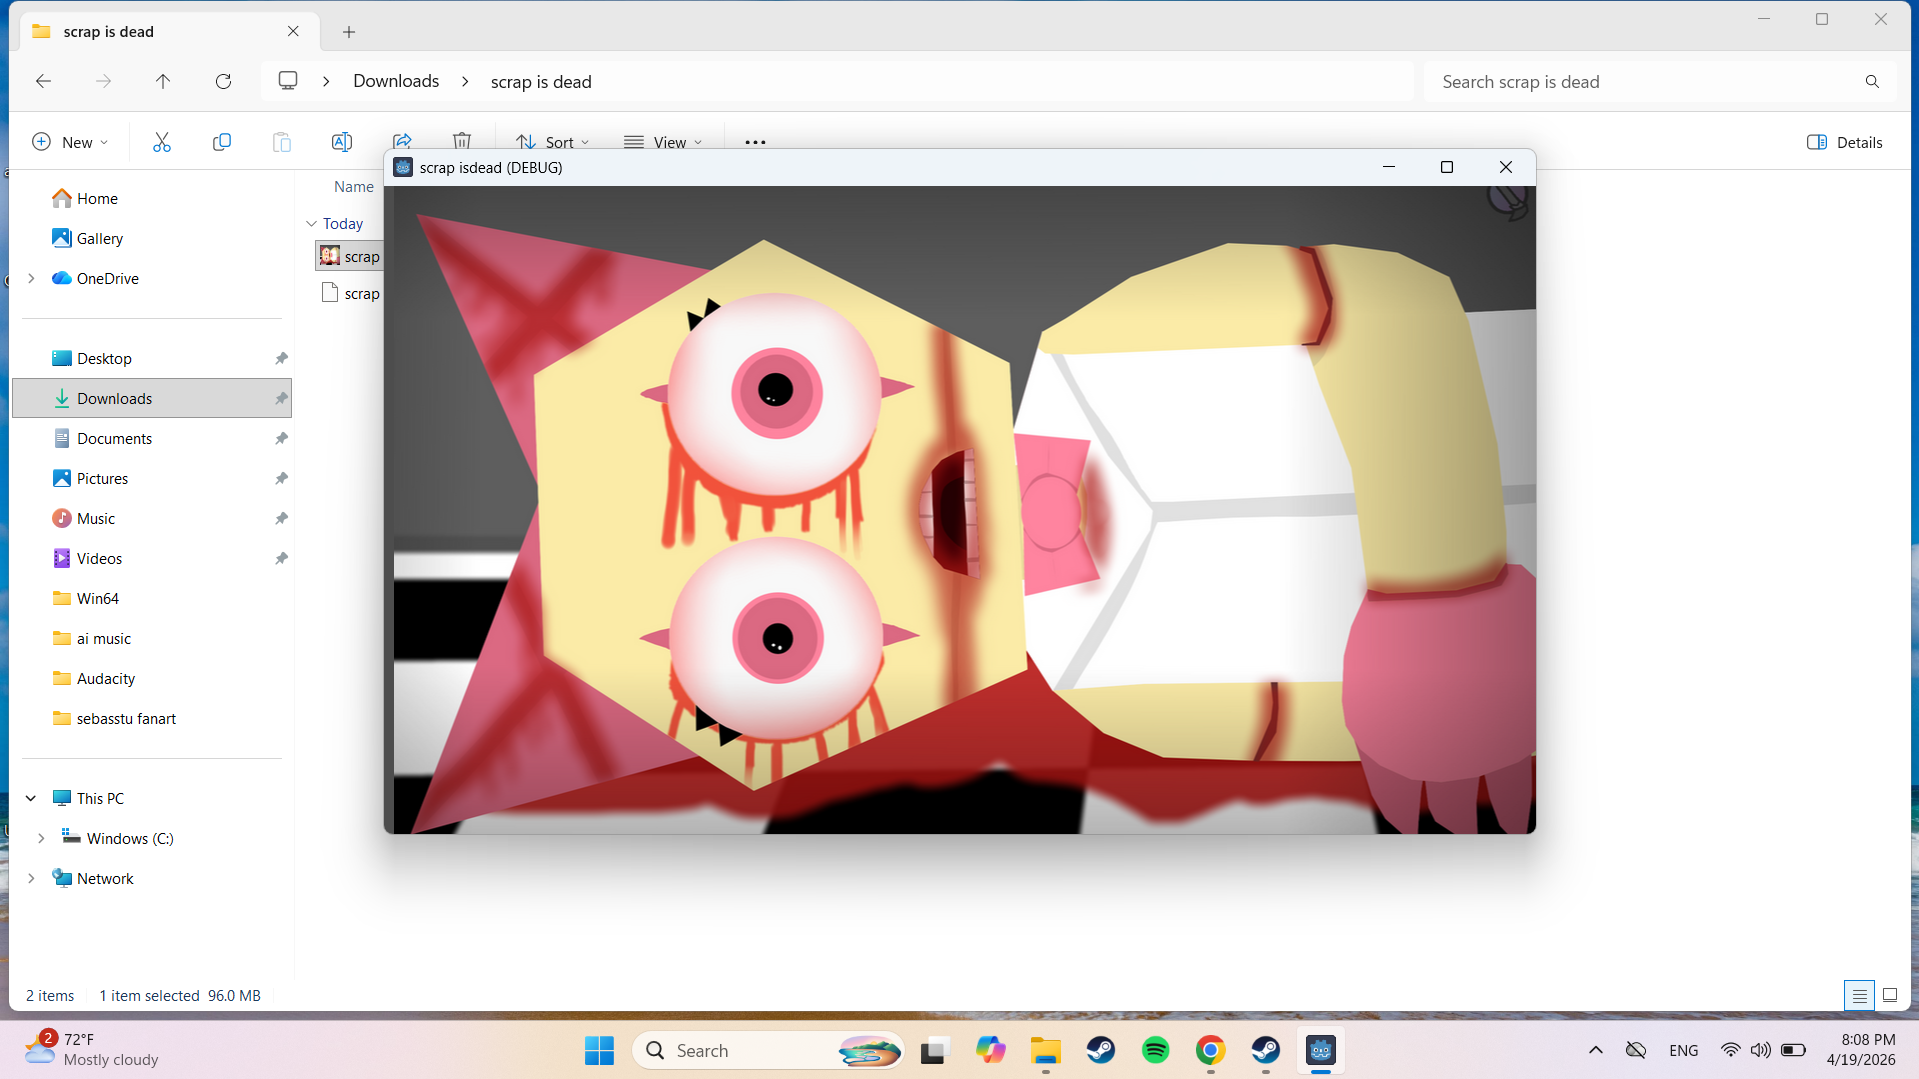Go up one folder level
Viewport: 1919px width, 1079px height.
pyautogui.click(x=163, y=81)
